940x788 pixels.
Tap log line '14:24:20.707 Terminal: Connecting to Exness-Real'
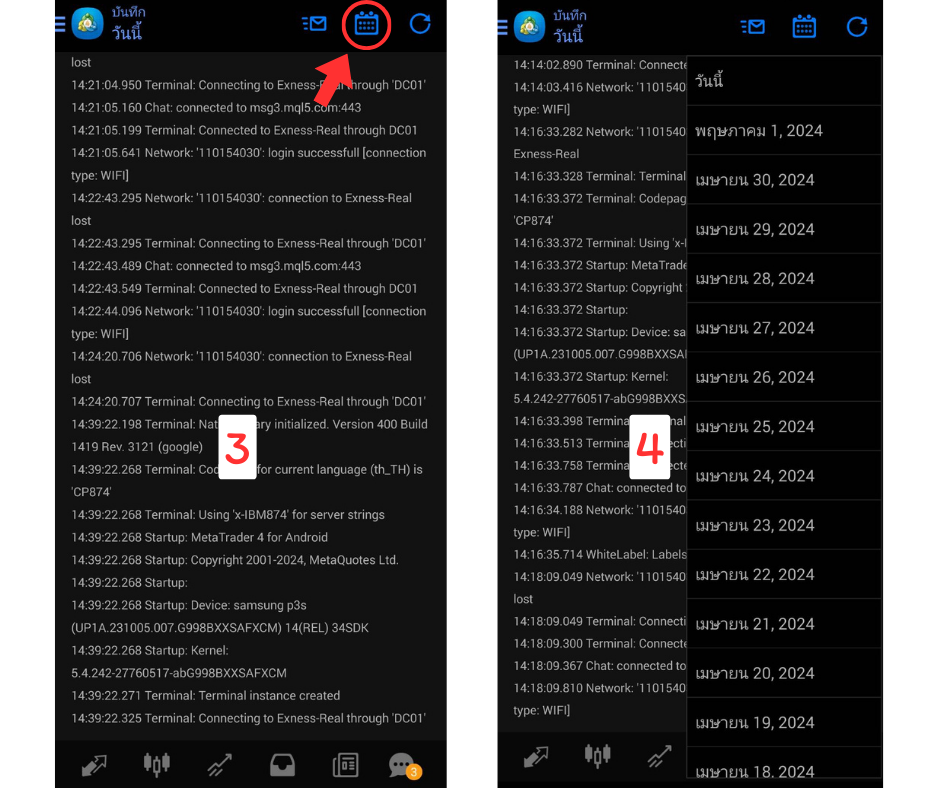[x=248, y=402]
